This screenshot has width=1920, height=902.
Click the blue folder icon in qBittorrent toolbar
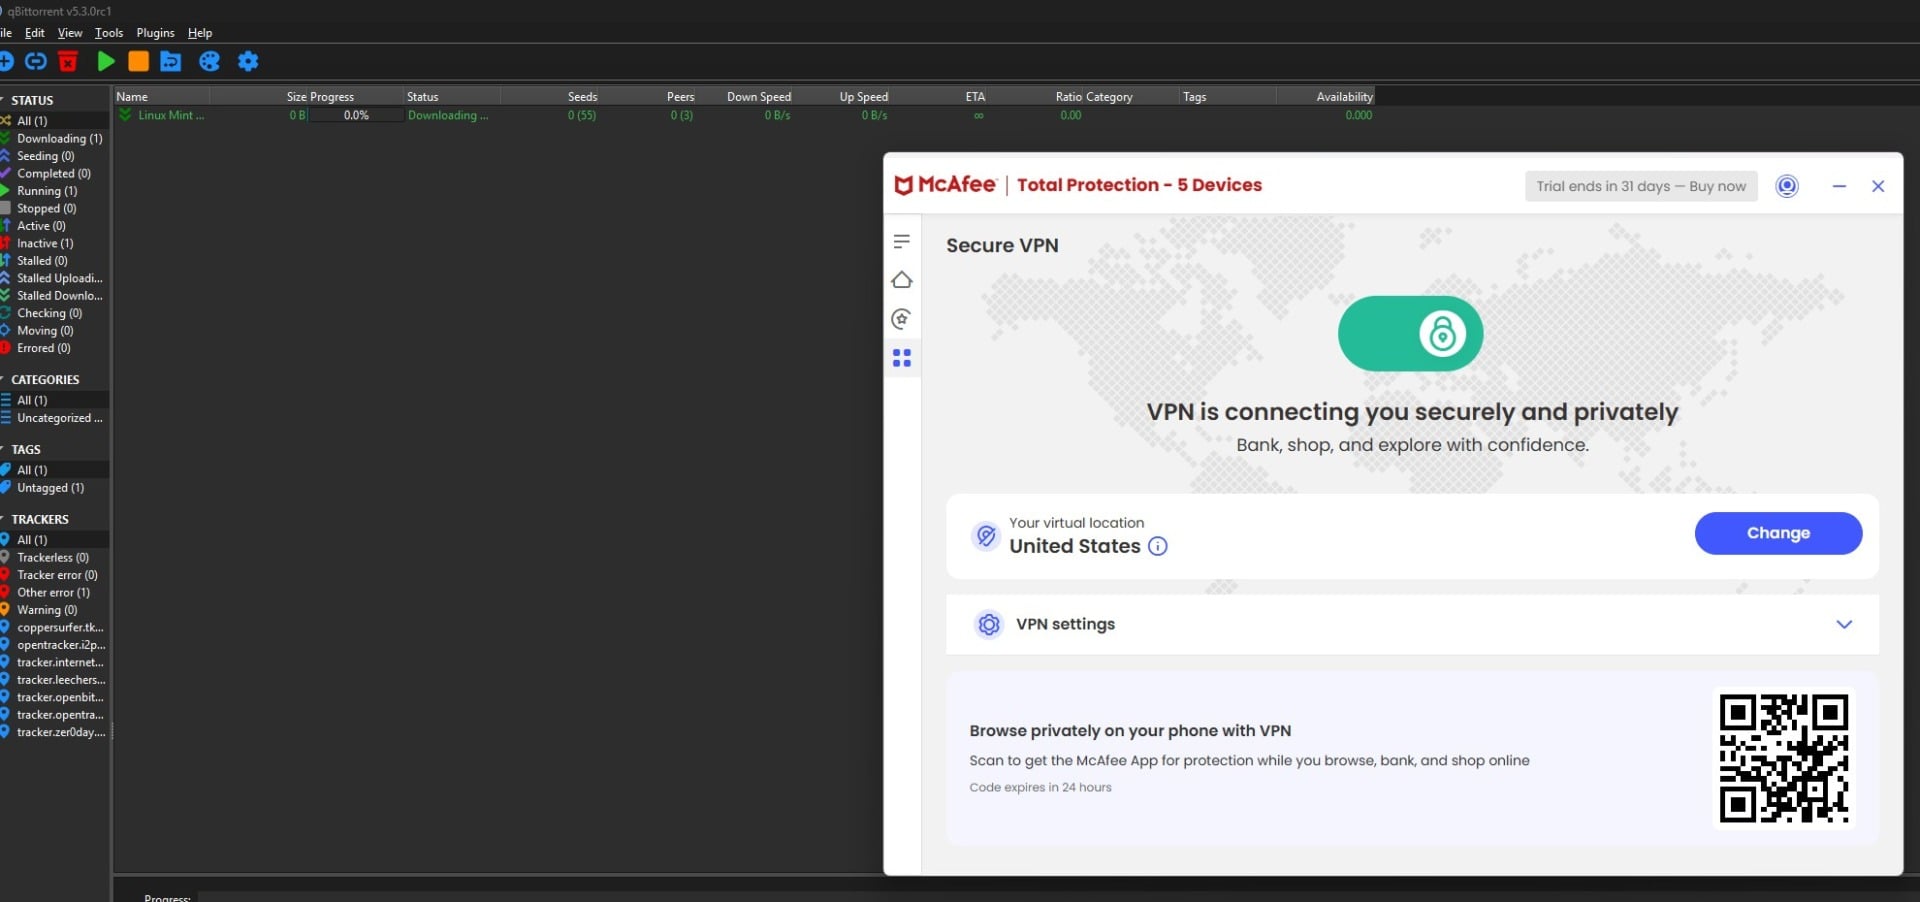(171, 62)
